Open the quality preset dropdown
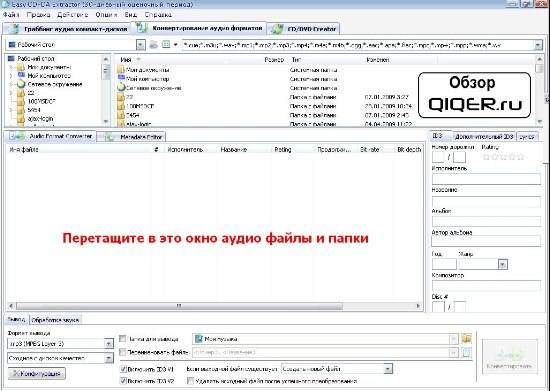 [x=109, y=358]
